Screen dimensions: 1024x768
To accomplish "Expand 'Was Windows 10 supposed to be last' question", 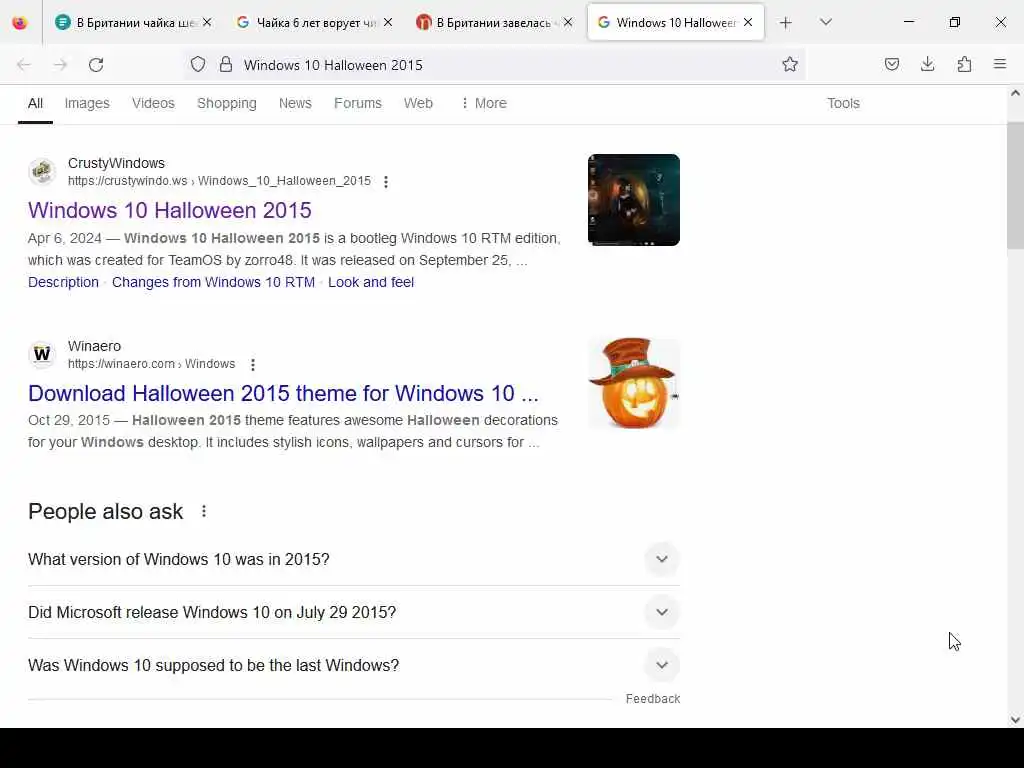I will 354,665.
